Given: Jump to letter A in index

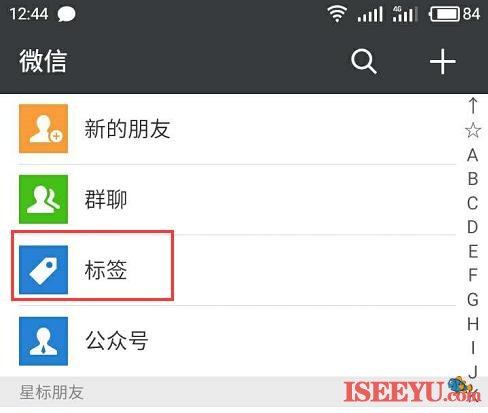Looking at the screenshot, I should point(473,155).
